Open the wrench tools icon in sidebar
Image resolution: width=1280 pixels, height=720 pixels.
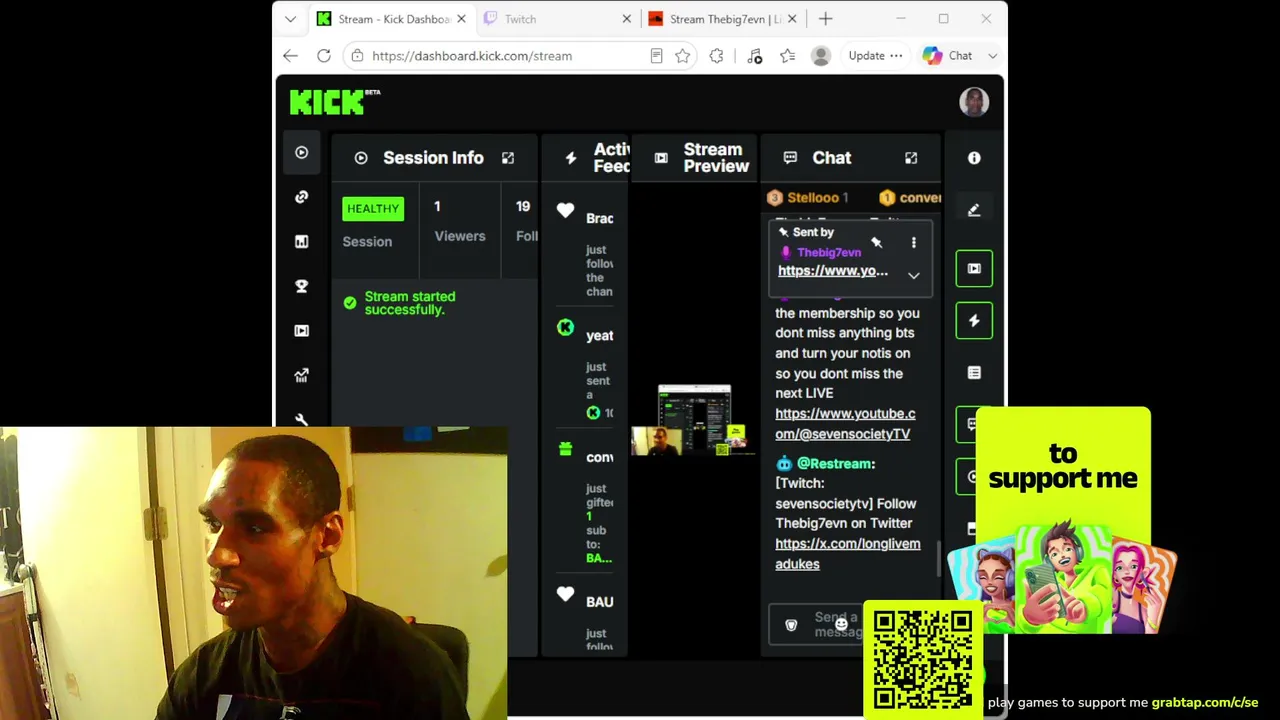coord(301,419)
